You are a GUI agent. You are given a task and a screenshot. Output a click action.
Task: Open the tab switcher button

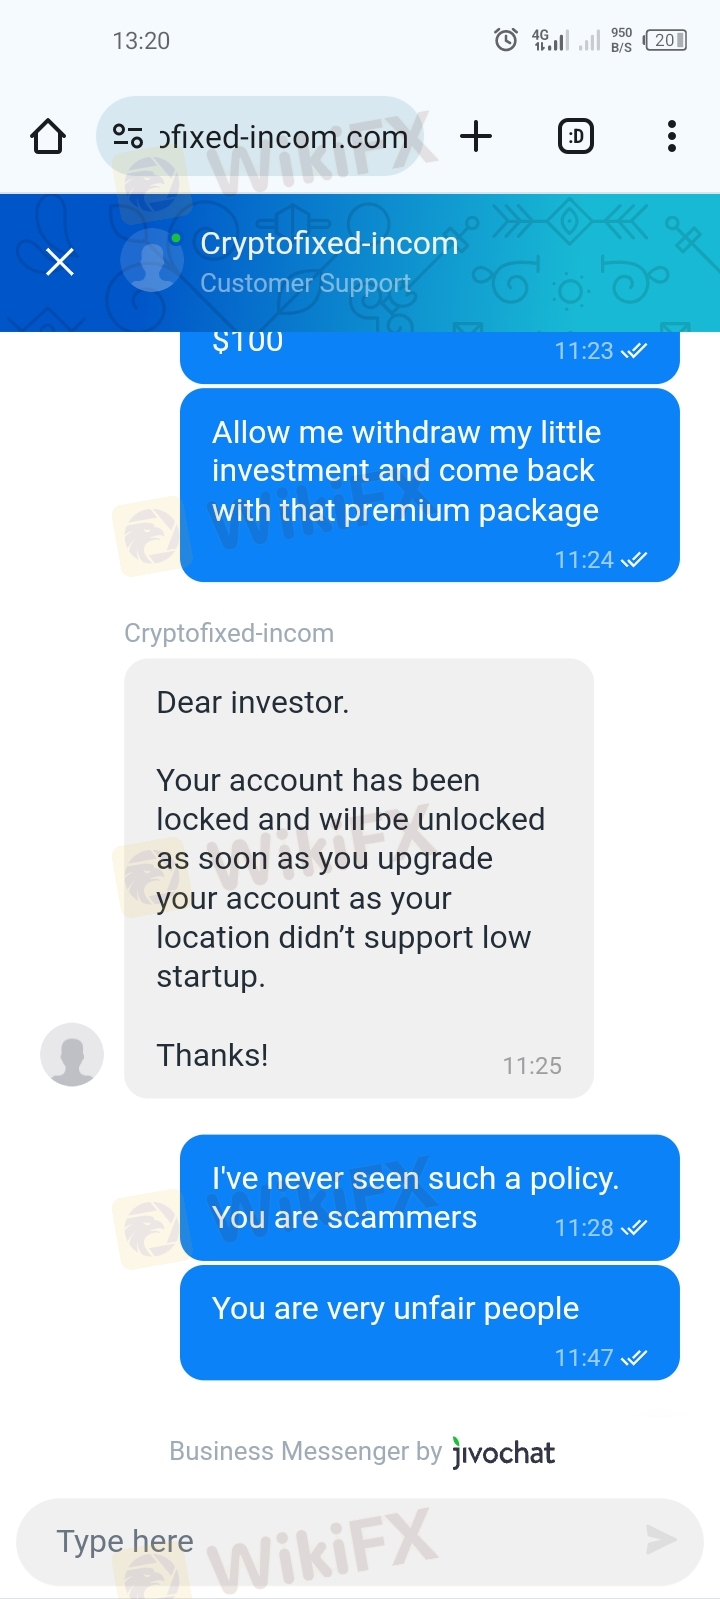pos(575,136)
